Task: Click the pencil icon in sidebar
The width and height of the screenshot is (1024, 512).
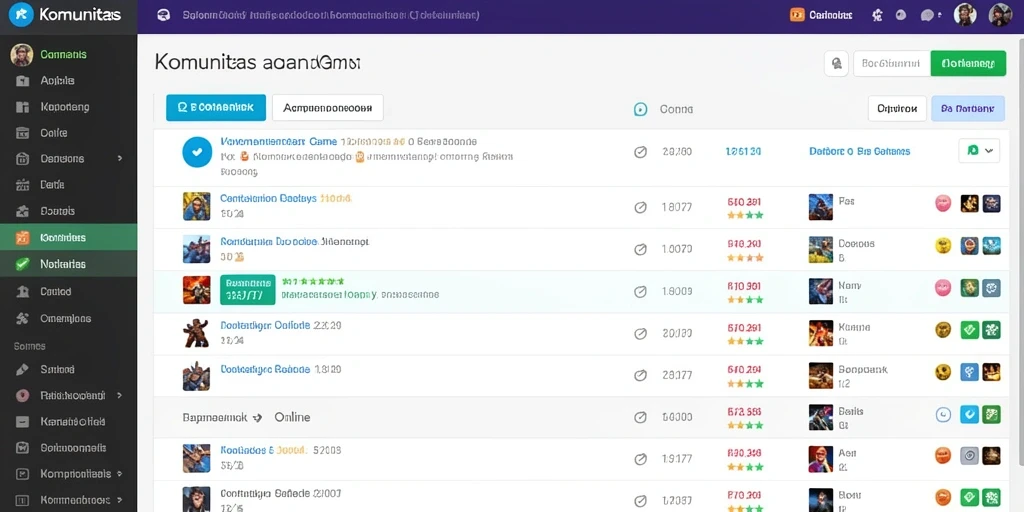Action: tap(22, 370)
